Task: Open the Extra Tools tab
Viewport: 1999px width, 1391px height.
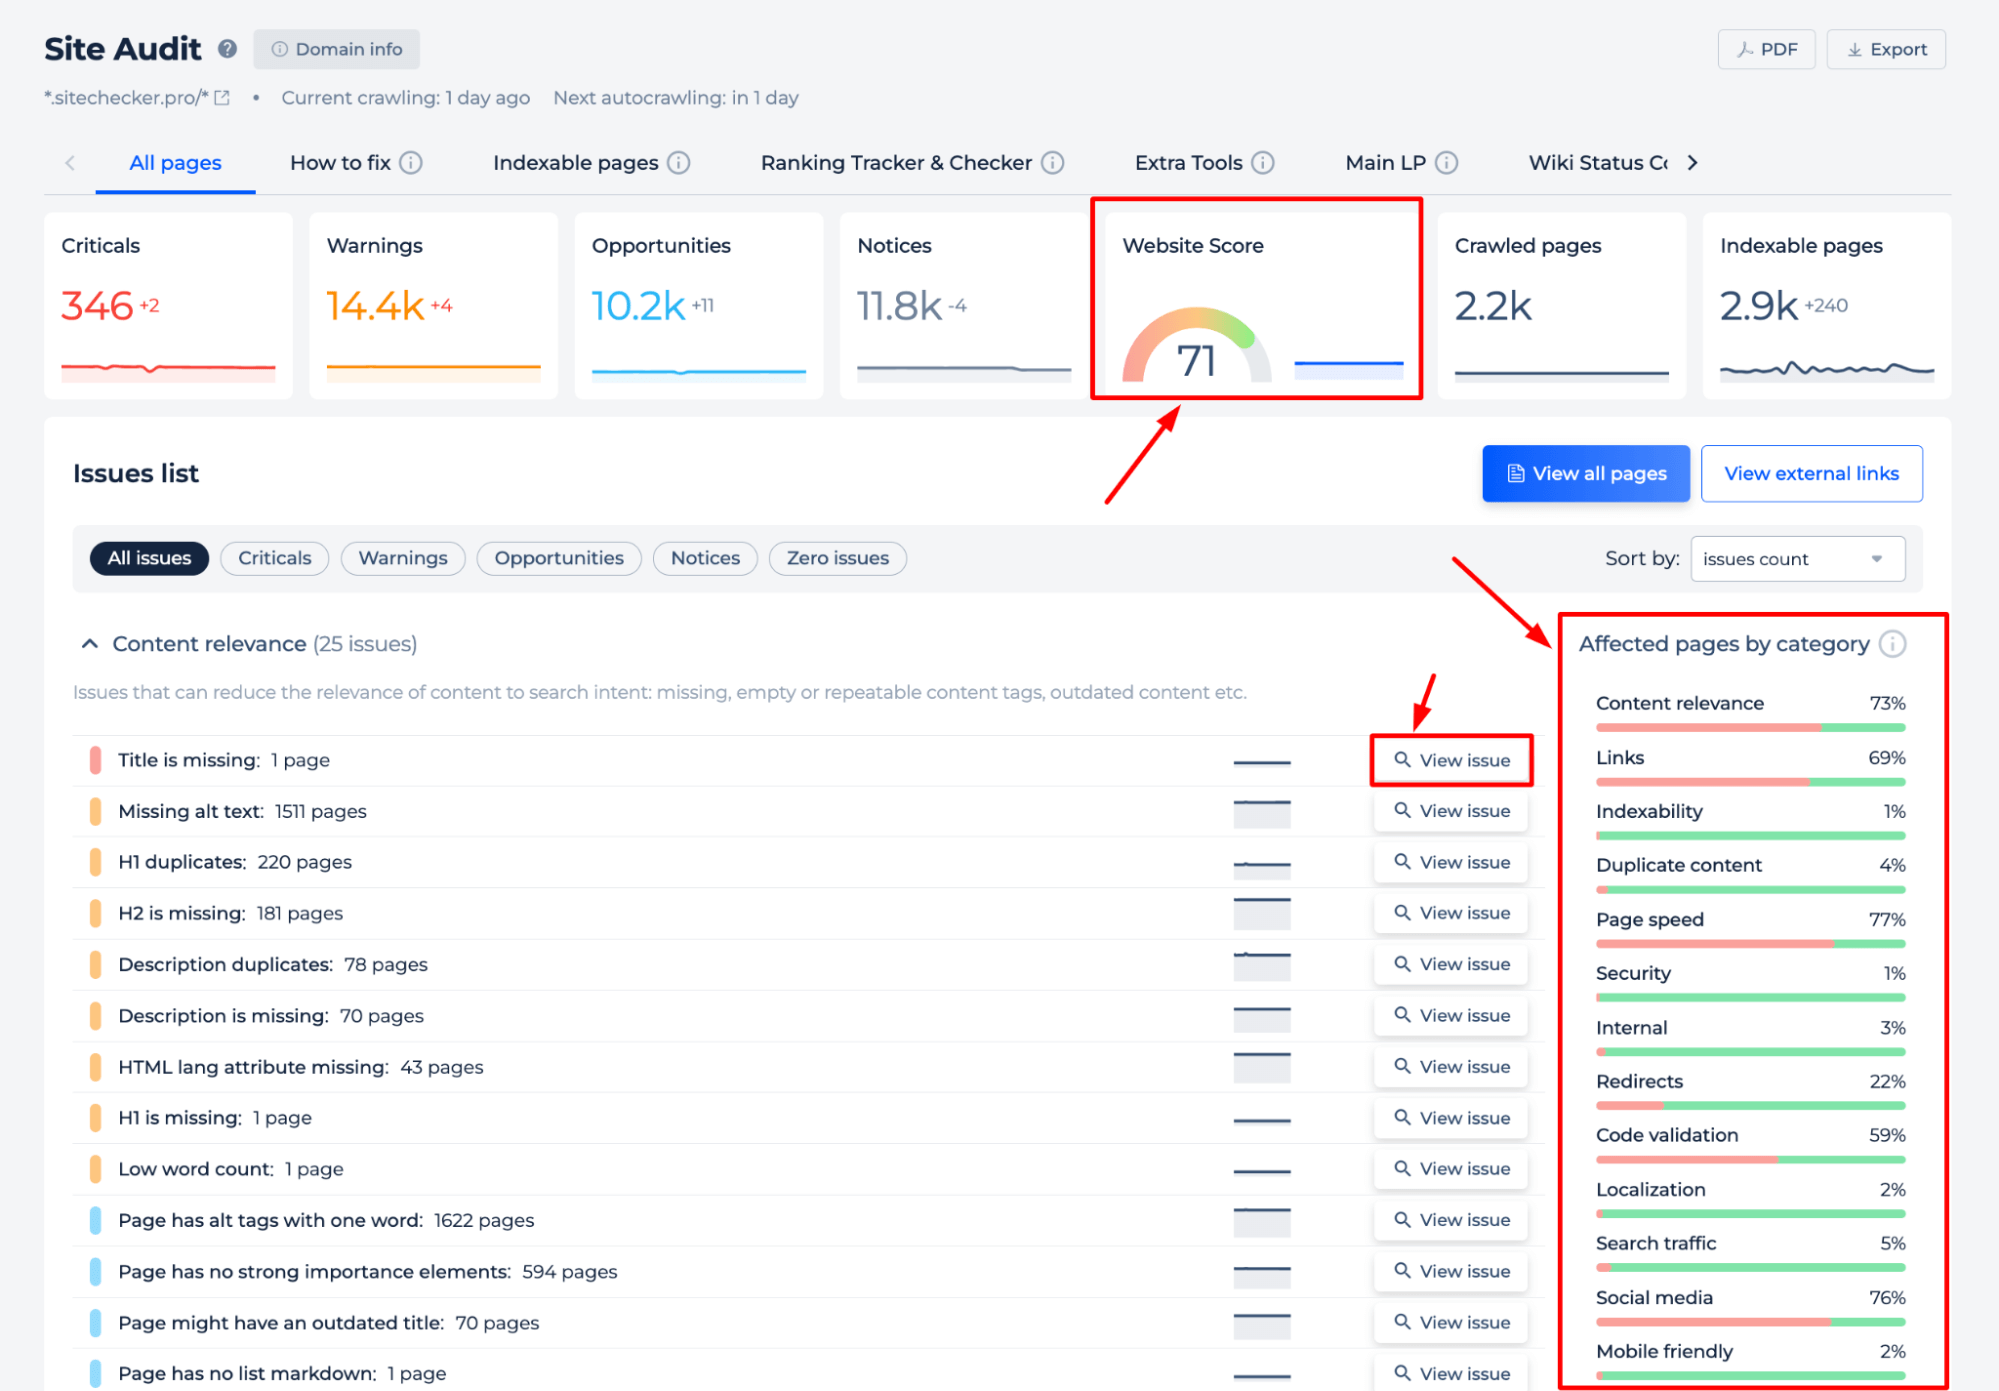Action: click(1188, 163)
